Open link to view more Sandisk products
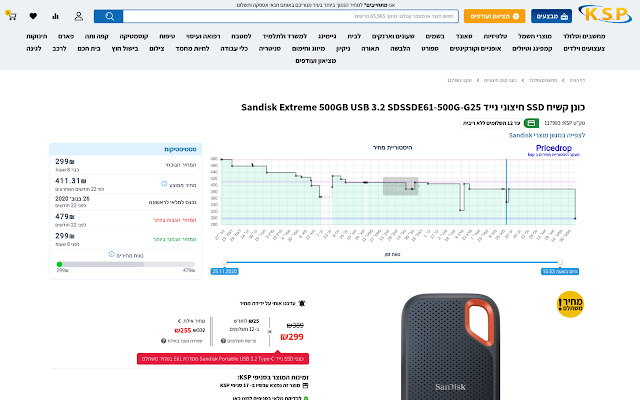Viewport: 640px width, 400px height. tap(547, 135)
